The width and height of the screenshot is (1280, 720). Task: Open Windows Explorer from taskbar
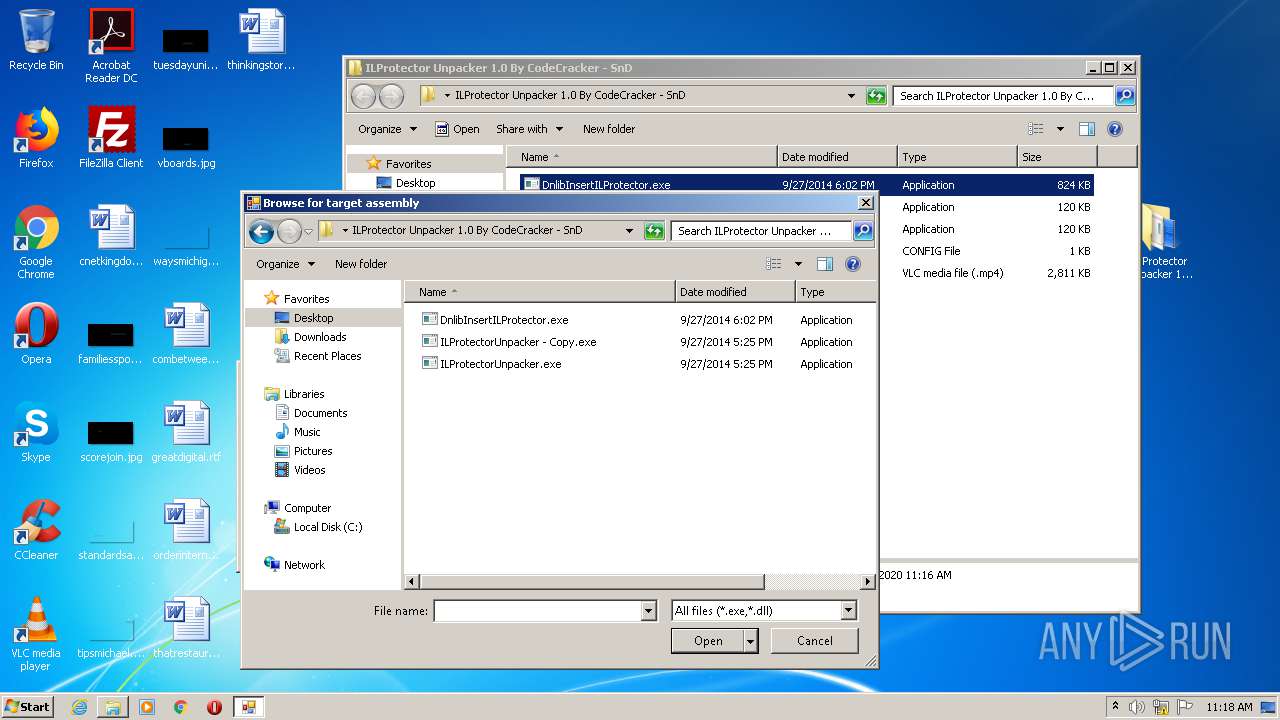coord(113,707)
